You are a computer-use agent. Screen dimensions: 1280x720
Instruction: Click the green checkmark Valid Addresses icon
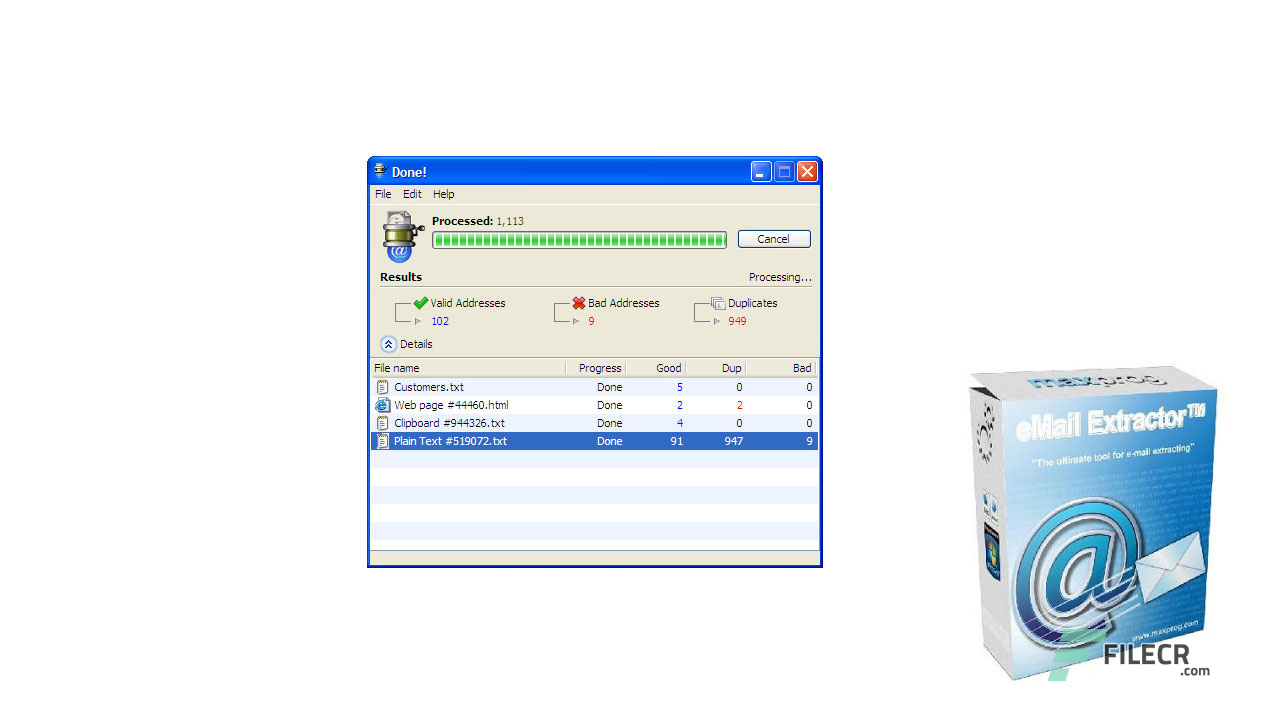420,303
